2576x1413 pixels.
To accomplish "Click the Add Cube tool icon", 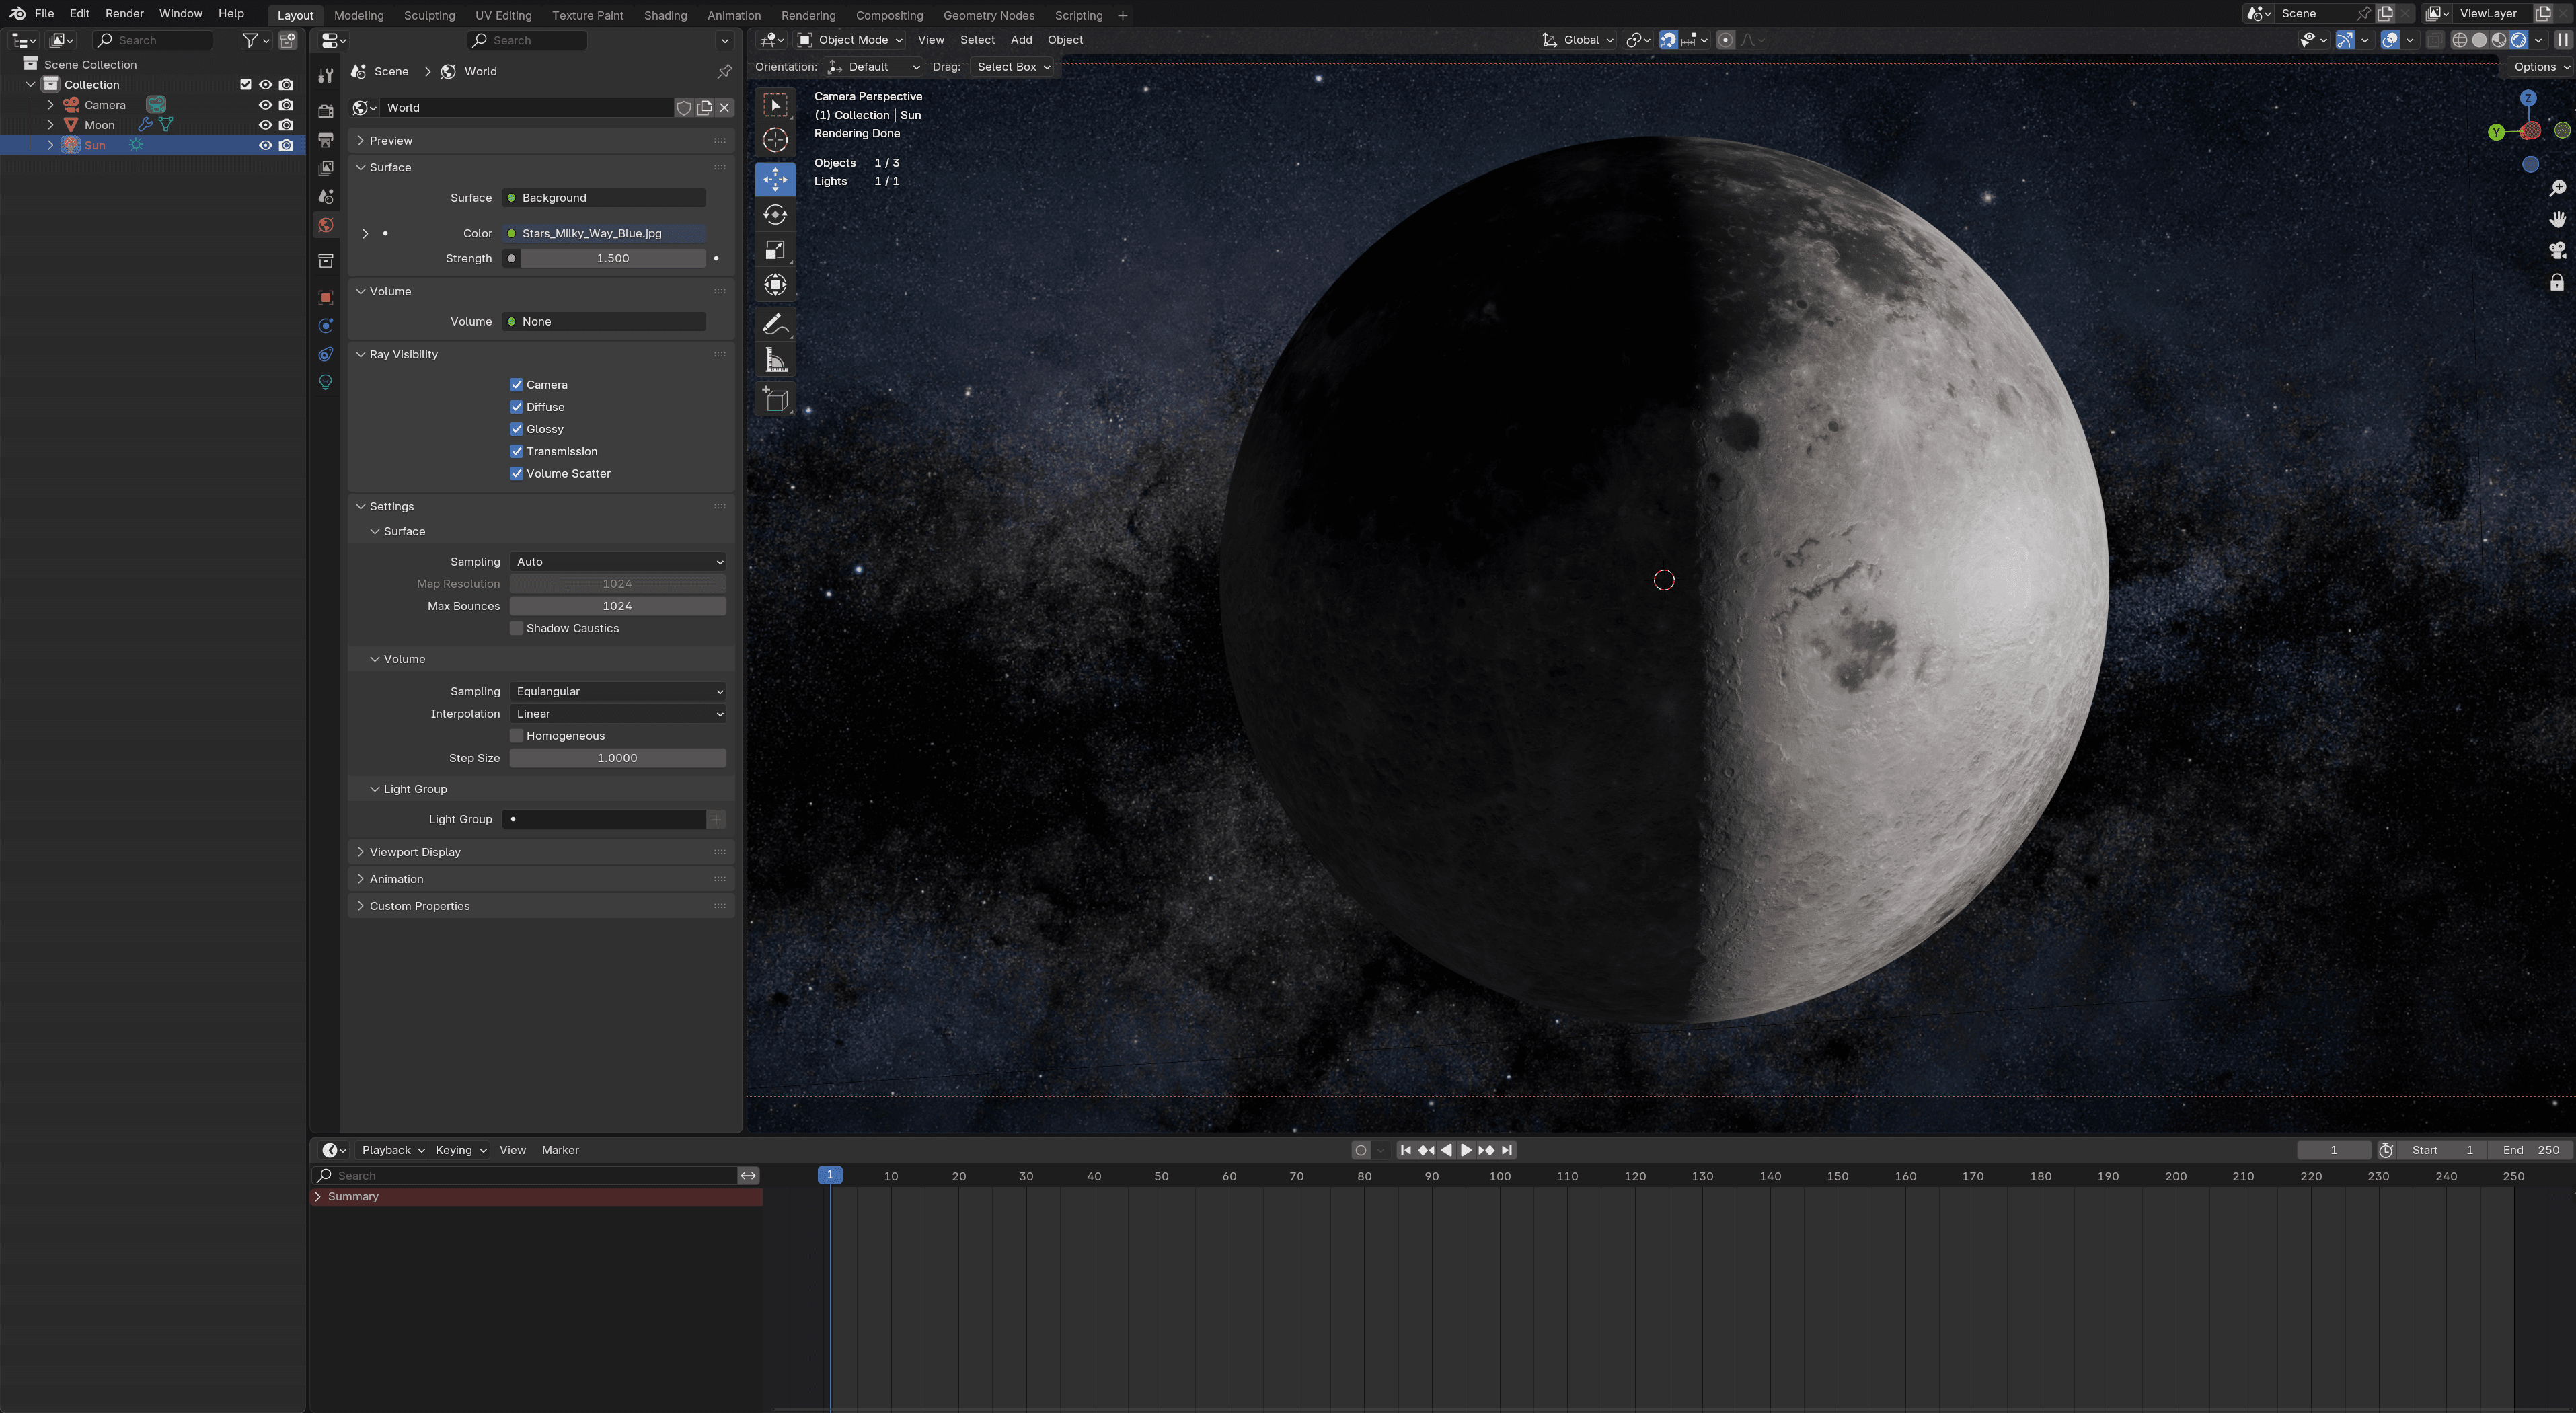I will [x=775, y=400].
